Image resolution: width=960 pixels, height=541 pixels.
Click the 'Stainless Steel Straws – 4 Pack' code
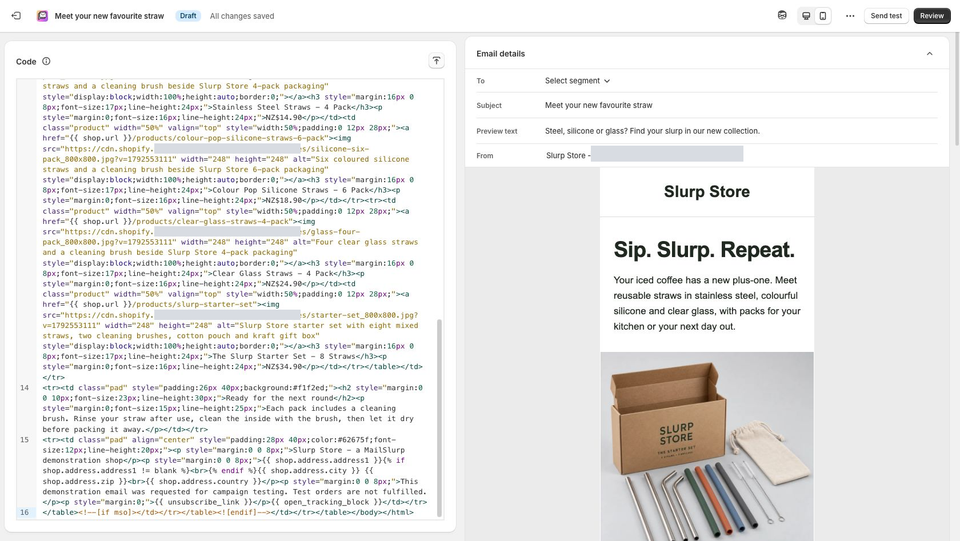point(281,107)
